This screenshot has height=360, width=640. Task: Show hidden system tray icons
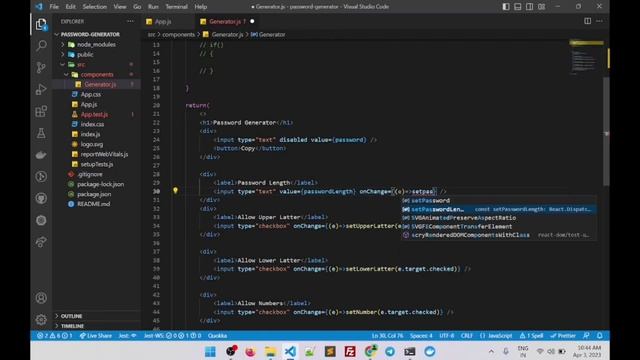pos(491,351)
